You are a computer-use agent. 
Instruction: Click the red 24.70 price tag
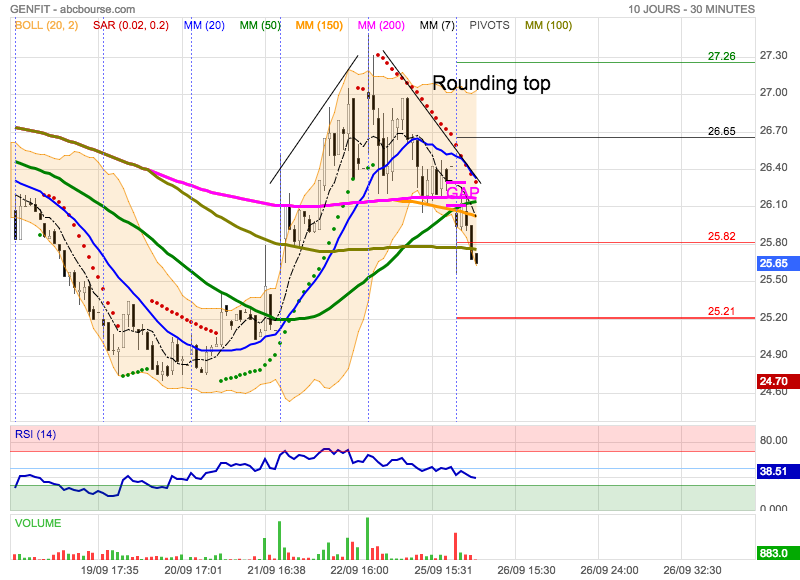point(778,381)
